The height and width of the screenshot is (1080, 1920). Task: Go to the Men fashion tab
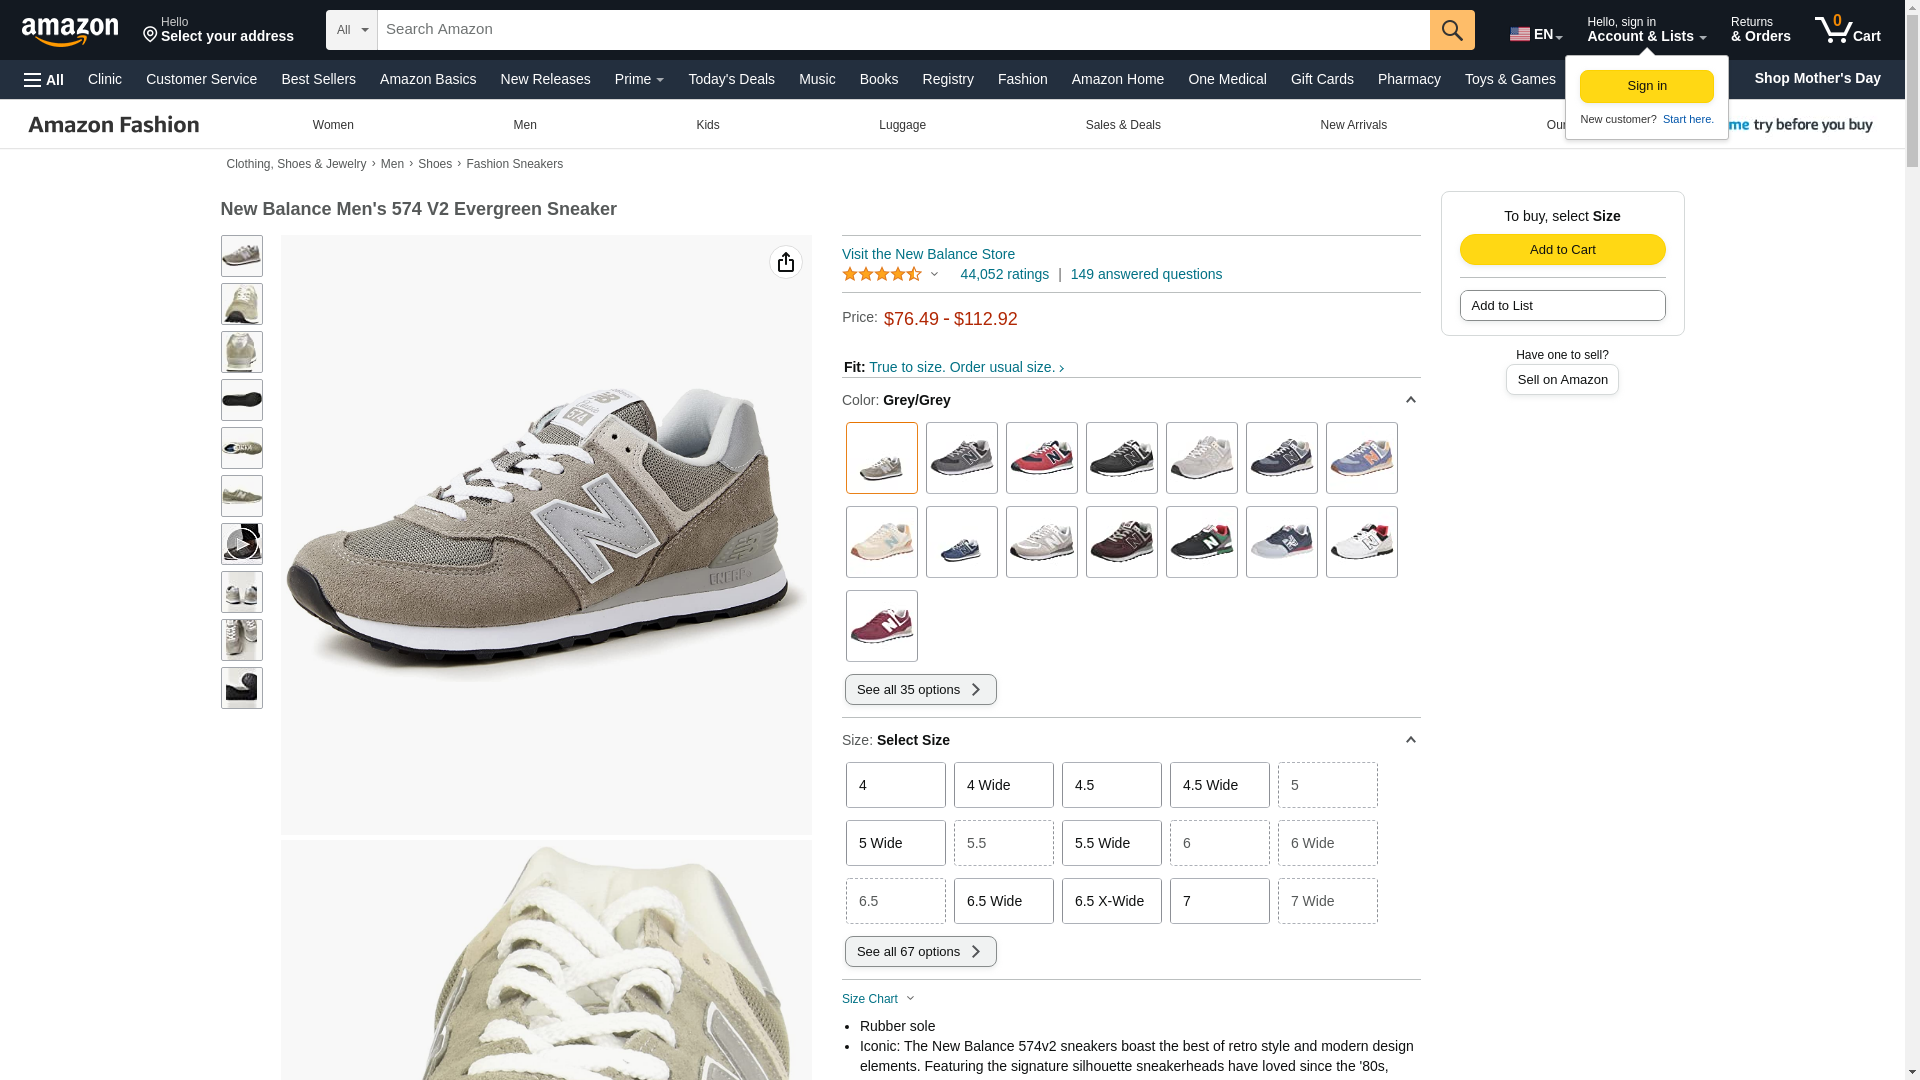524,125
